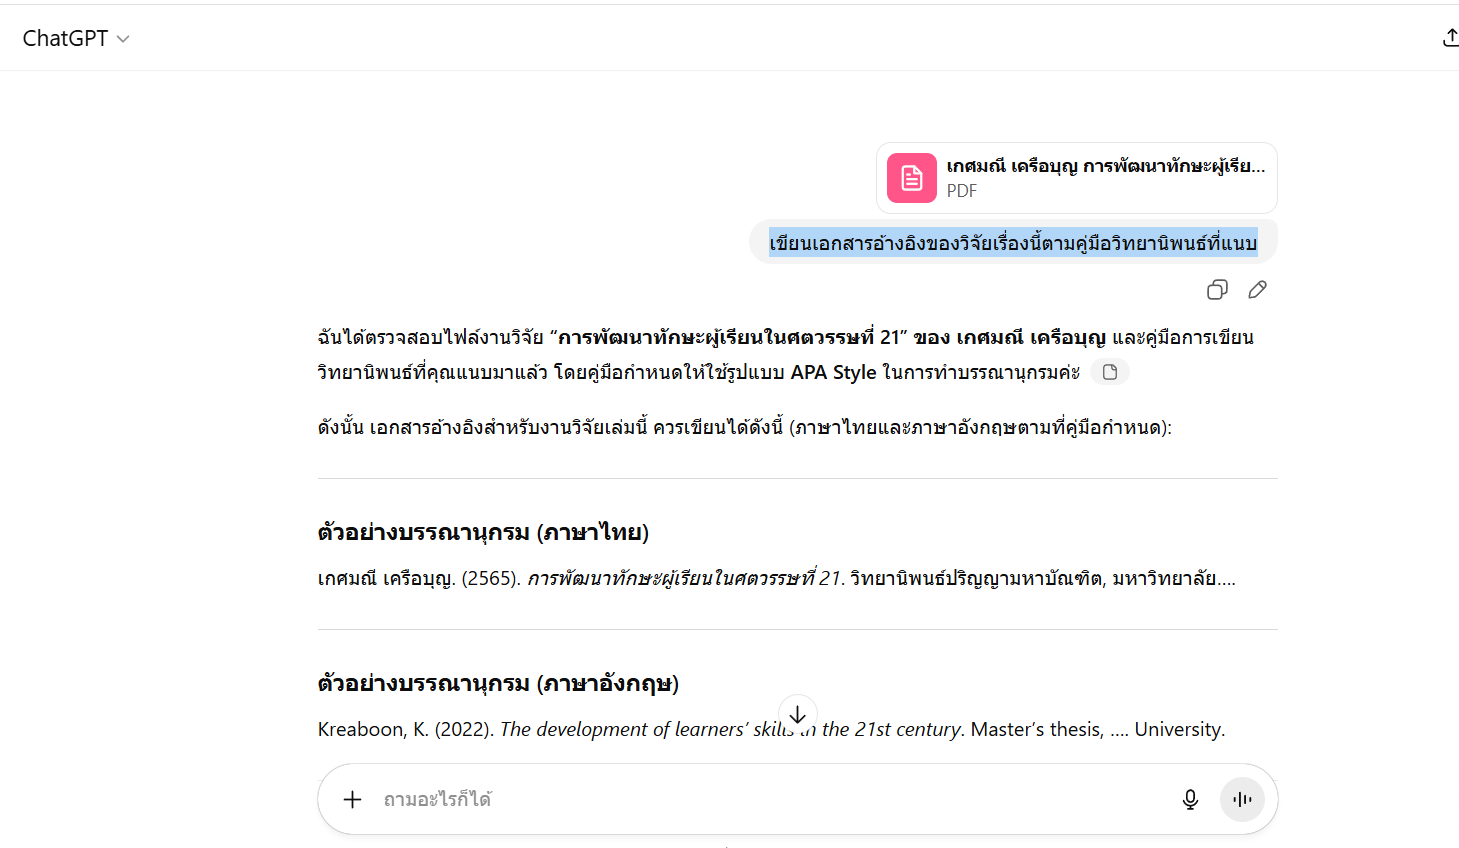The height and width of the screenshot is (848, 1459).
Task: Launch voice mode with the waveform icon
Action: (x=1242, y=799)
